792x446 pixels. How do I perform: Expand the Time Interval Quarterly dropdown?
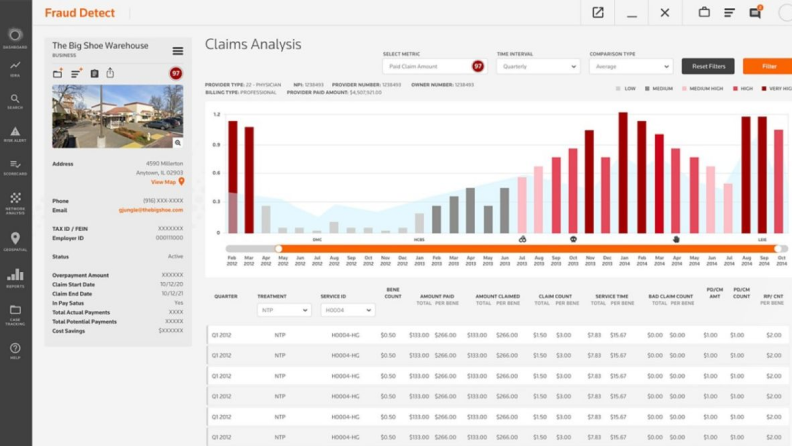[x=538, y=66]
